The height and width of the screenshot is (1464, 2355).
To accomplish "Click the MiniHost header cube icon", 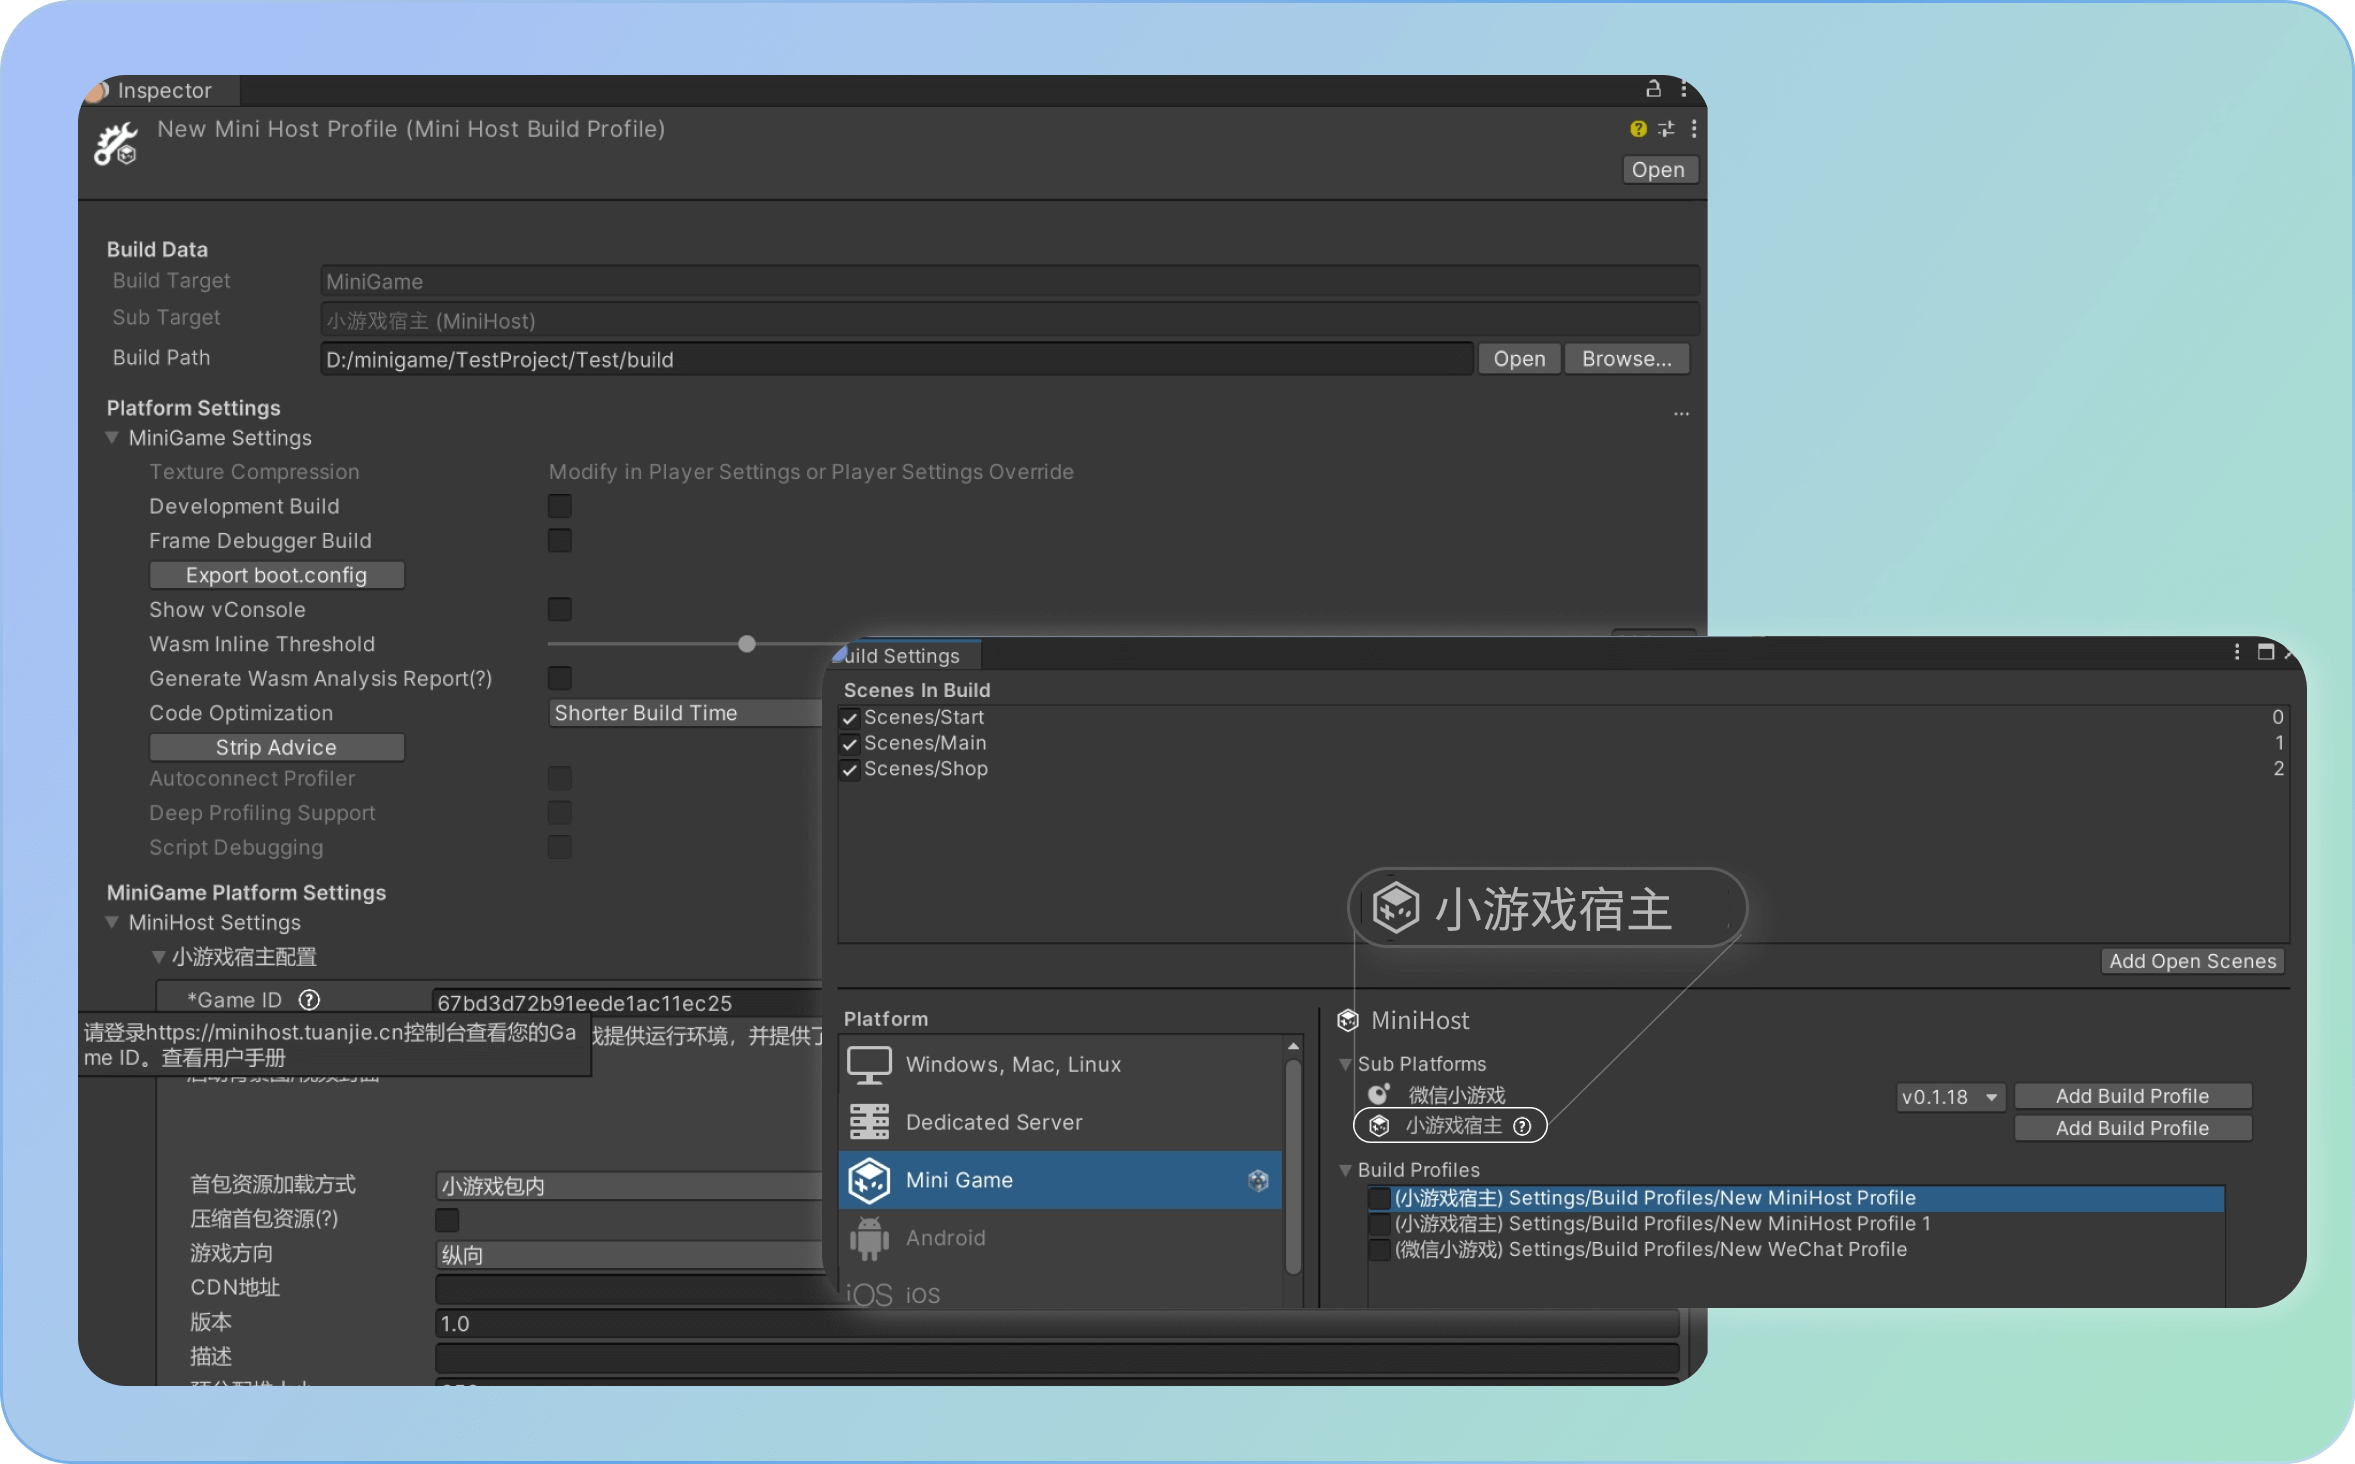I will coord(1348,1020).
